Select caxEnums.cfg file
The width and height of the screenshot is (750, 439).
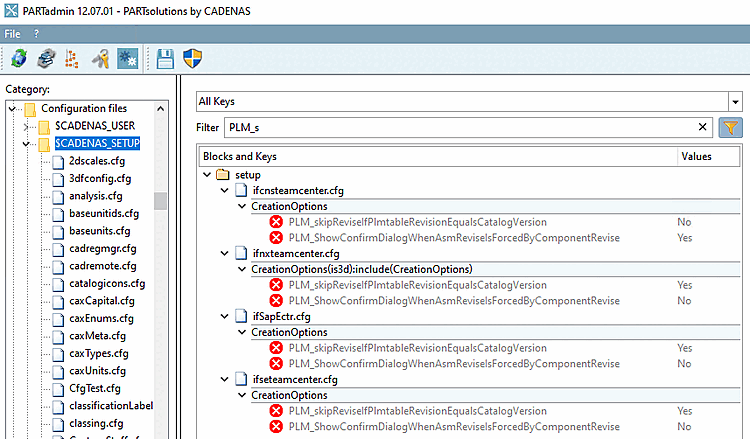pyautogui.click(x=101, y=318)
